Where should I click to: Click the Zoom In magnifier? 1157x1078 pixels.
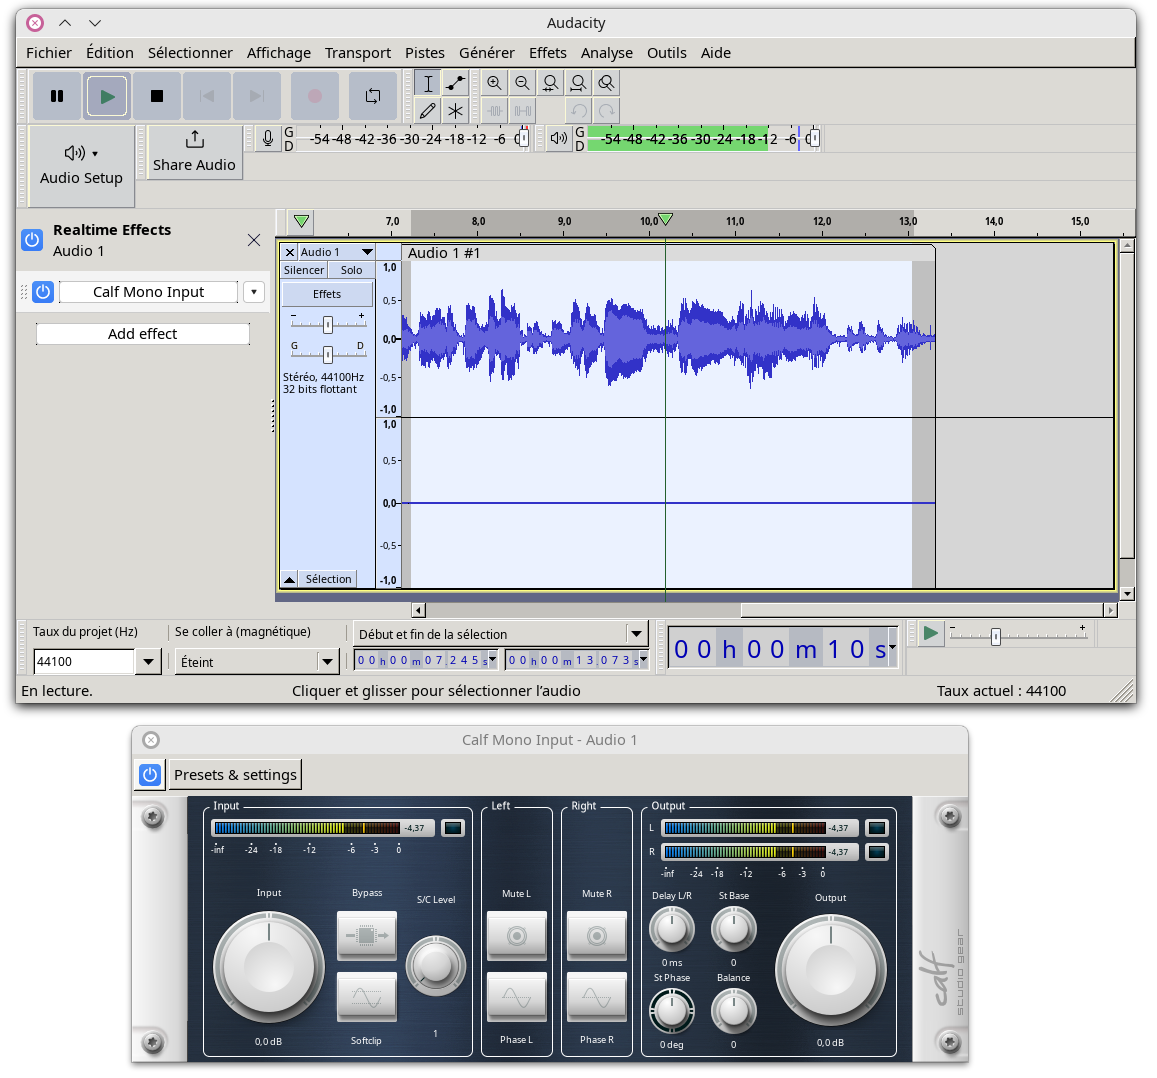[x=494, y=83]
